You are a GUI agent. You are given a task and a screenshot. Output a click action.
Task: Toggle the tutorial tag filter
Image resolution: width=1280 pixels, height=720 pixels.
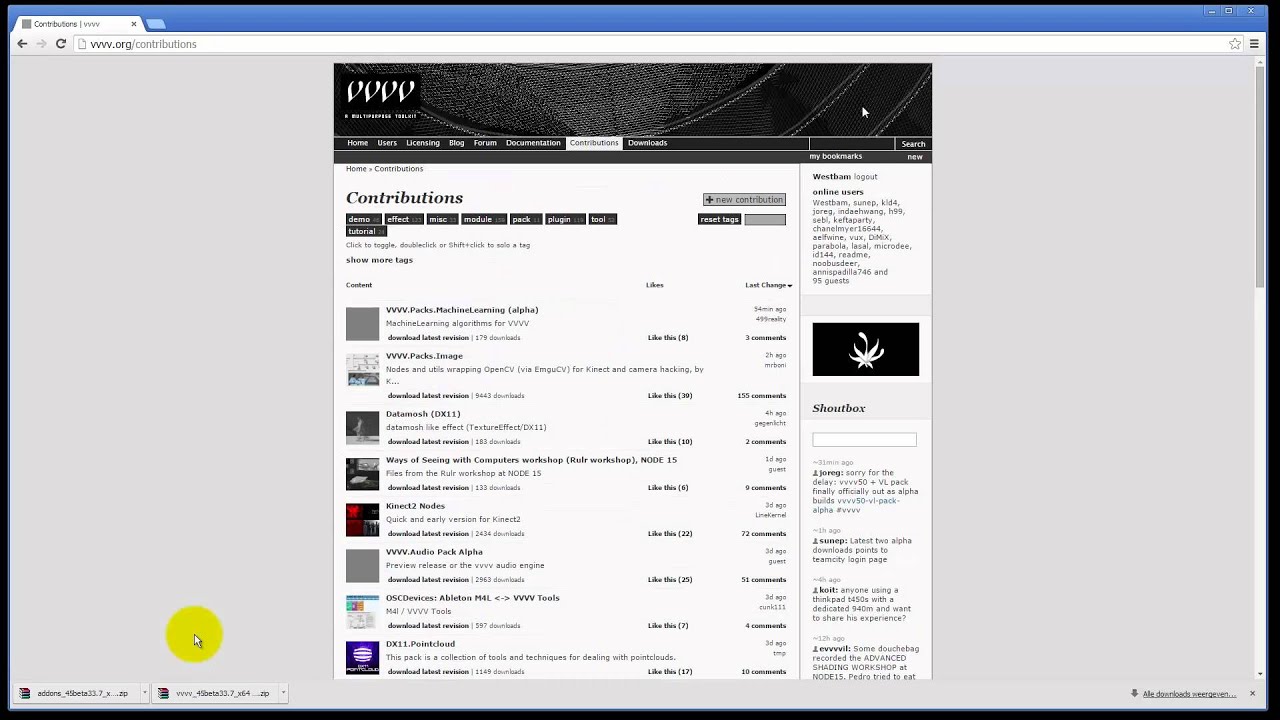(366, 231)
